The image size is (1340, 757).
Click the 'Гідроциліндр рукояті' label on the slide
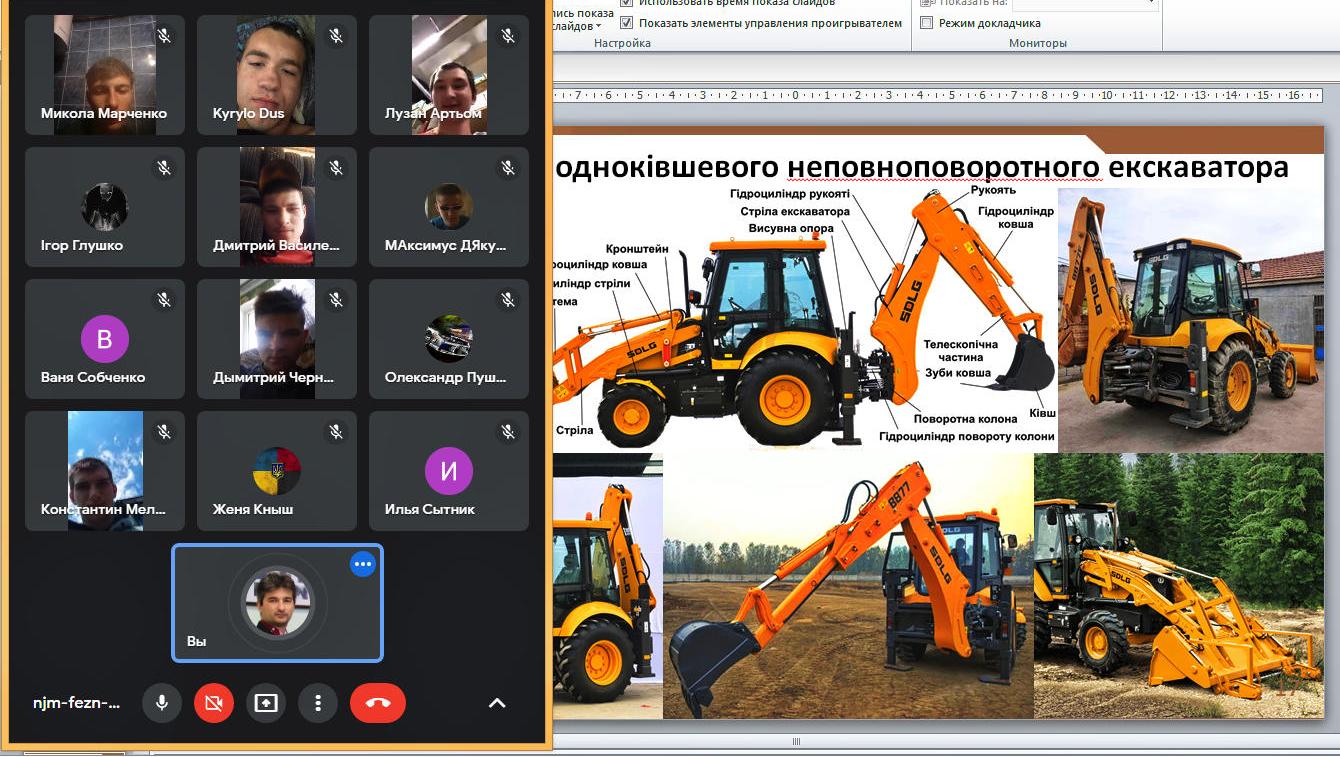coord(790,194)
